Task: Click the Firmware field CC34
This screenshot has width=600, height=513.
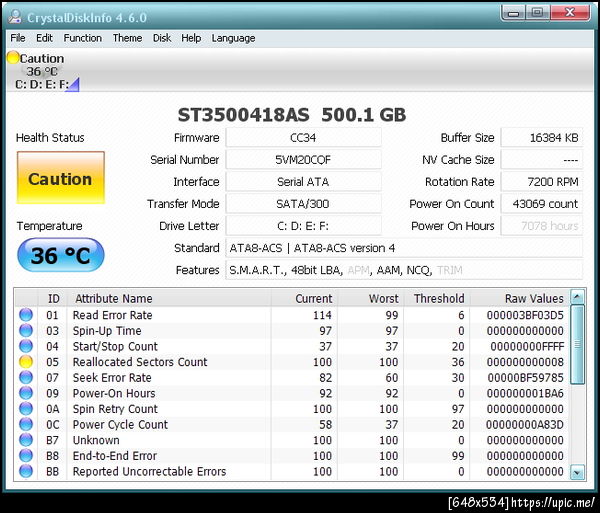Action: point(303,138)
